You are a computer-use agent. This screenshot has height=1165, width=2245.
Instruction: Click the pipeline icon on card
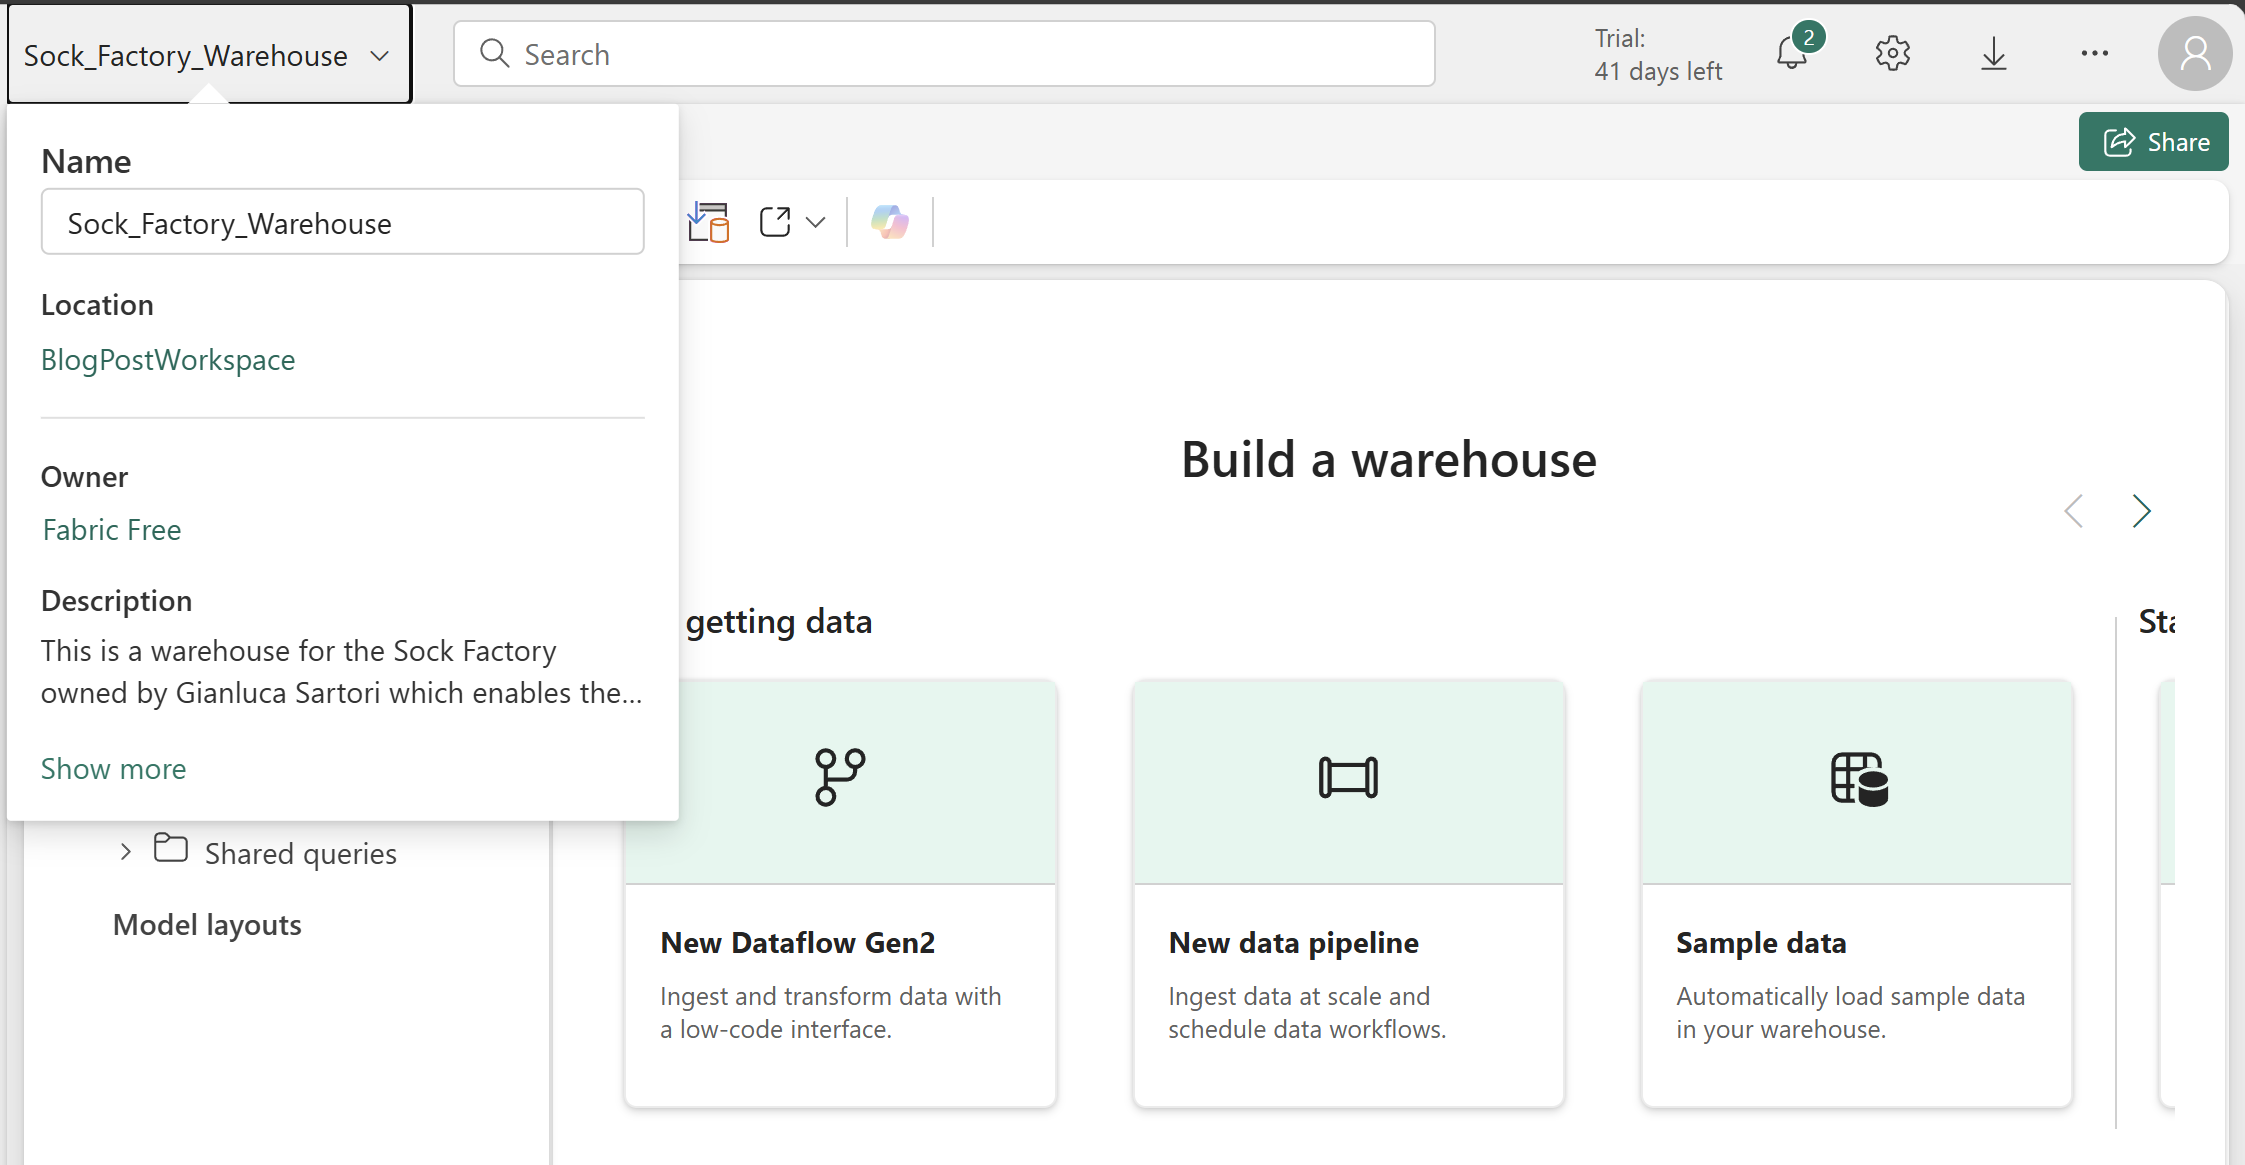point(1348,777)
